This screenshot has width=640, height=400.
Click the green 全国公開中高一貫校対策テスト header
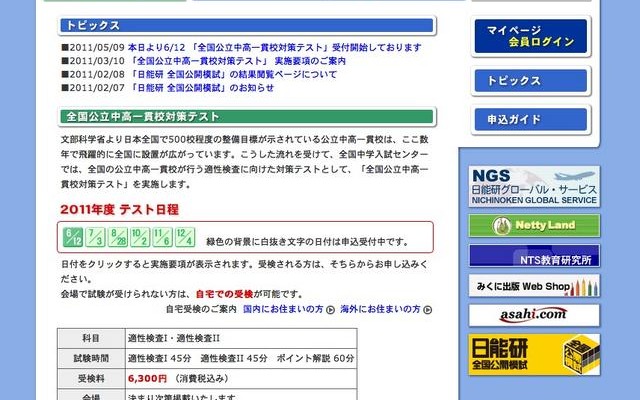point(247,117)
